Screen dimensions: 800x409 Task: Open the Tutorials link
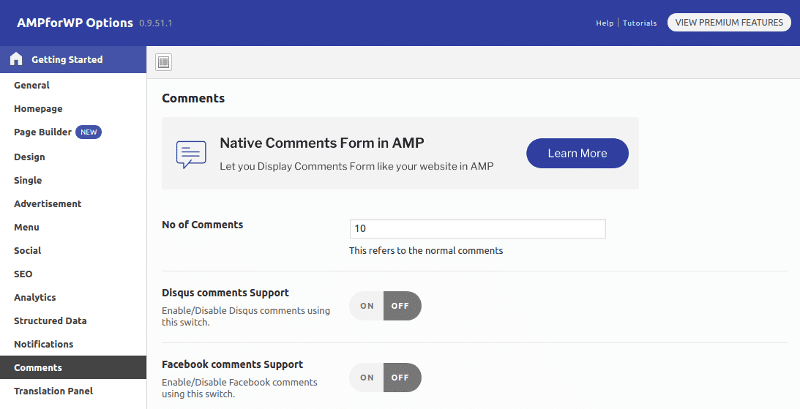coord(640,23)
